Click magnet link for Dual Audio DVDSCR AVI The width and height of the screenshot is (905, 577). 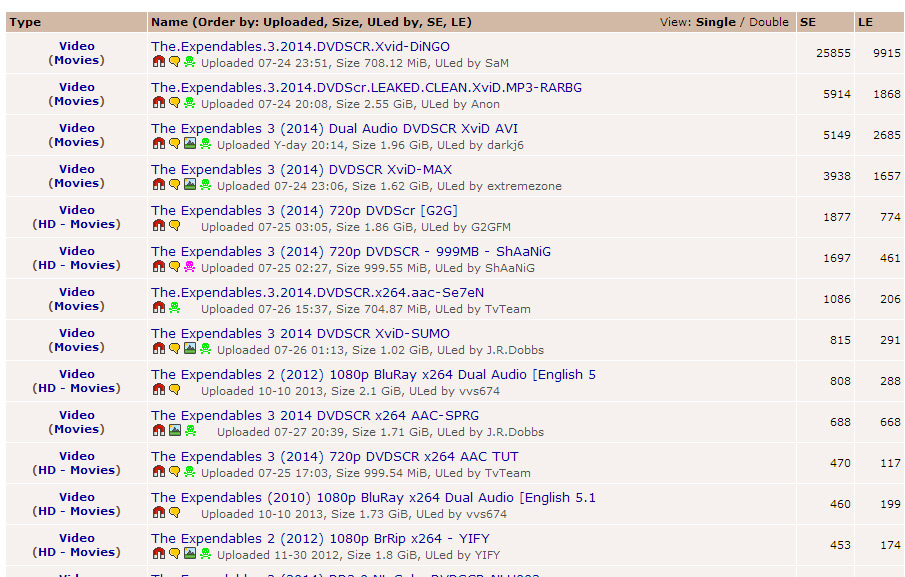159,144
